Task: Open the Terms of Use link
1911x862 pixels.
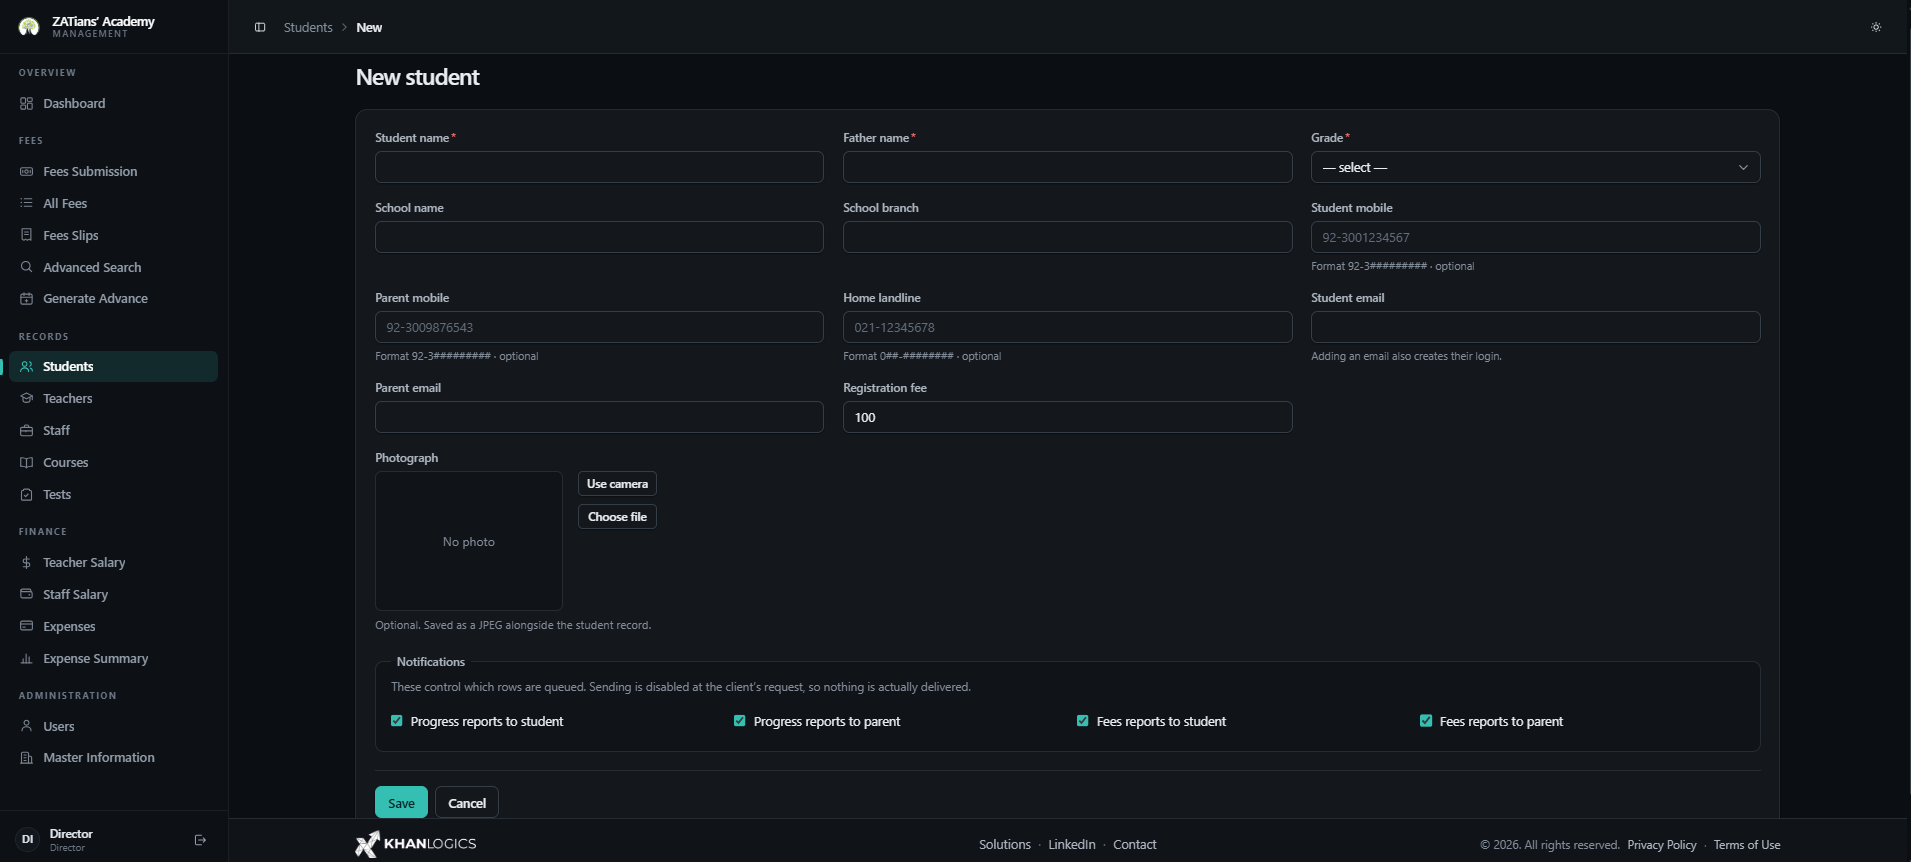Action: pos(1747,845)
